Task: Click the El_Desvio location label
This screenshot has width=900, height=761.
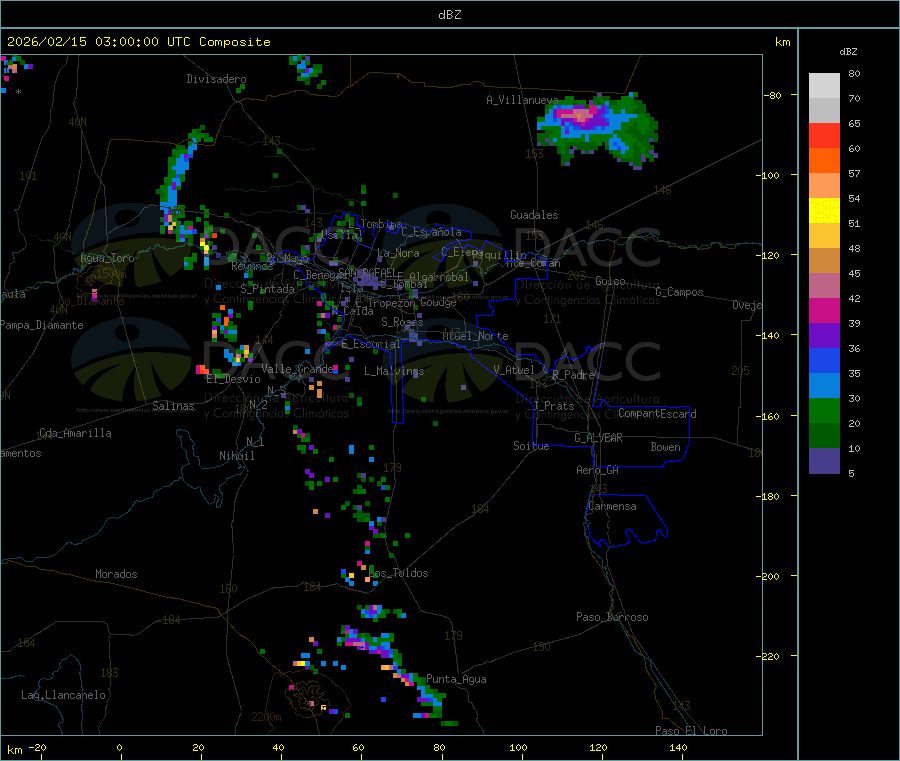Action: 233,379
